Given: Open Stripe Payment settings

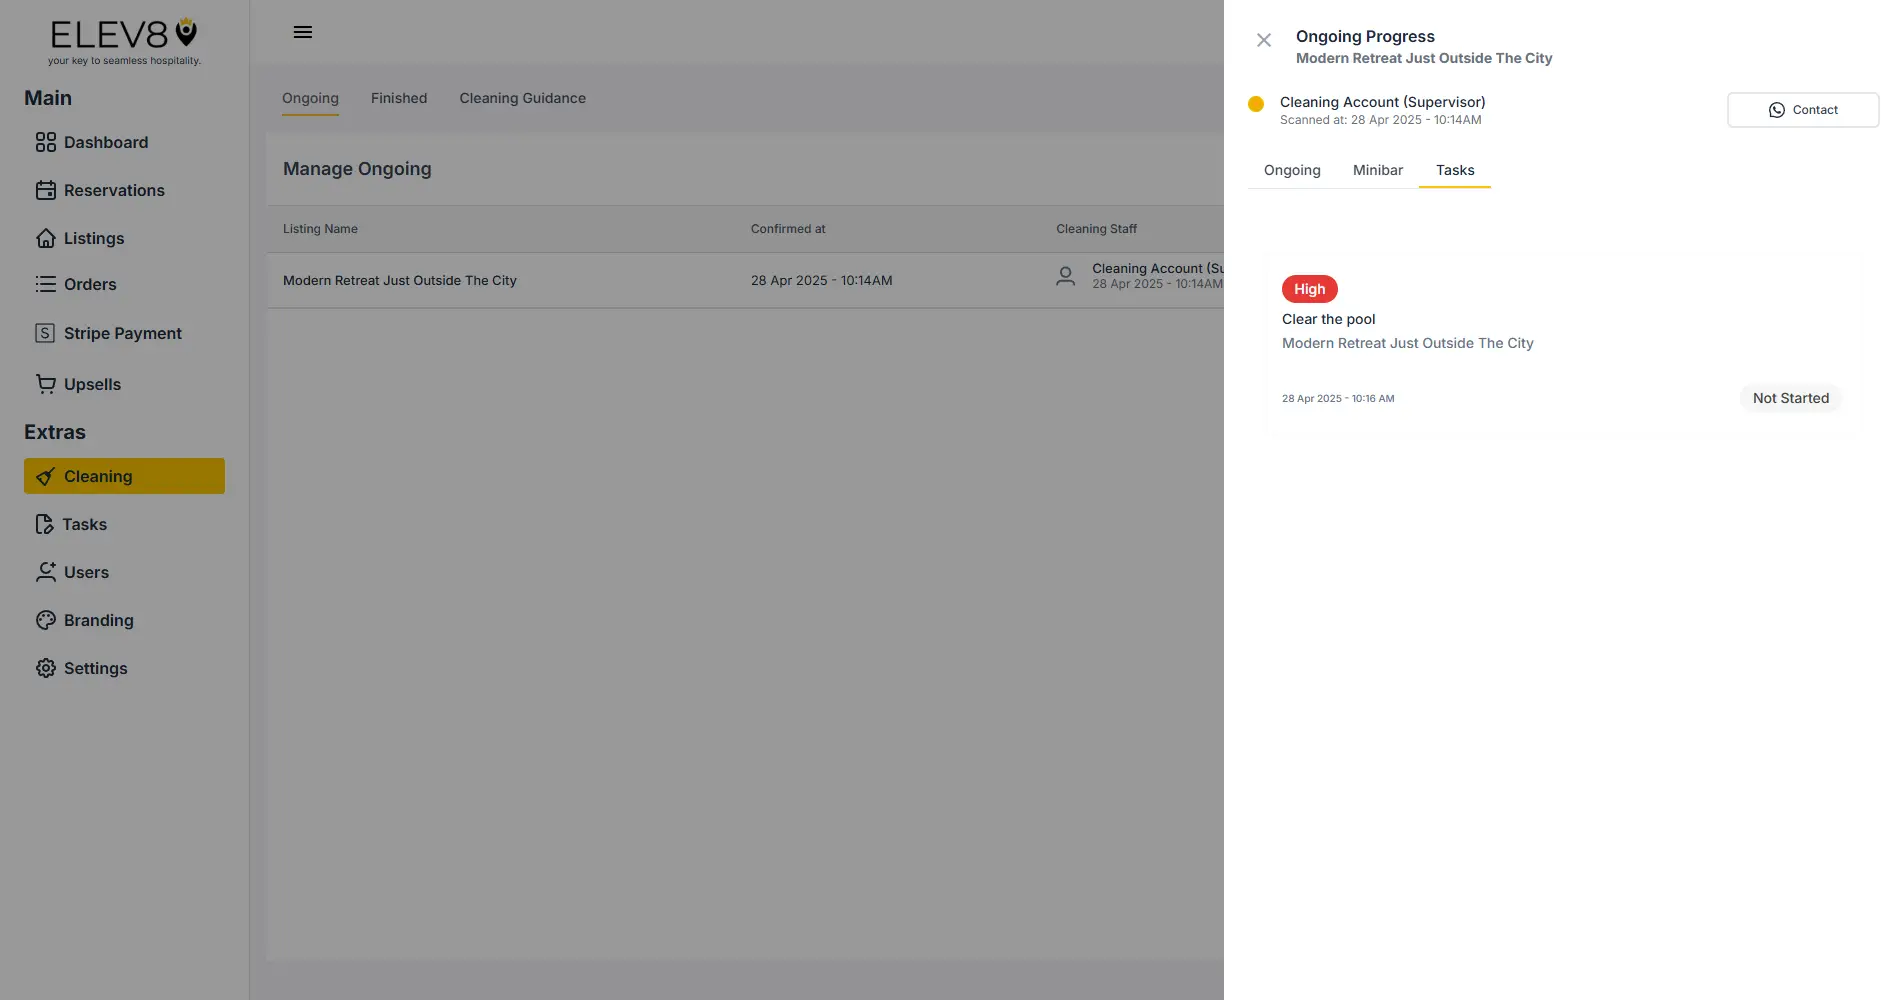Looking at the screenshot, I should coord(122,332).
